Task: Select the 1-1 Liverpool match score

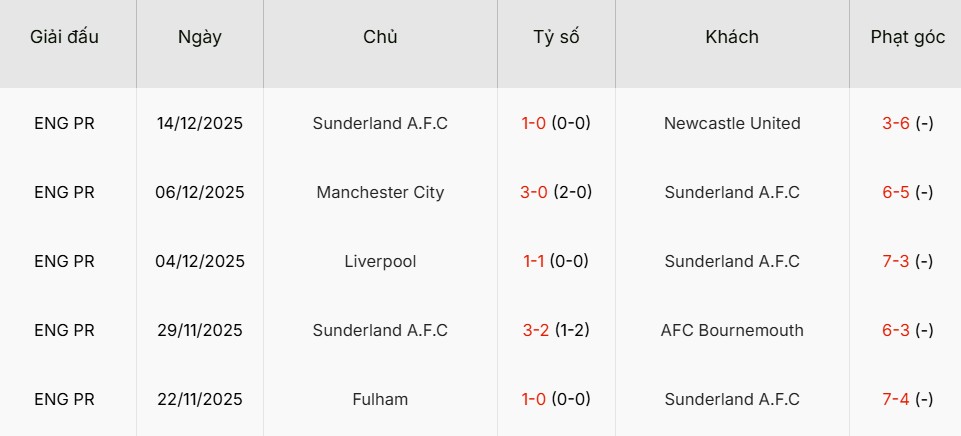Action: tap(535, 262)
